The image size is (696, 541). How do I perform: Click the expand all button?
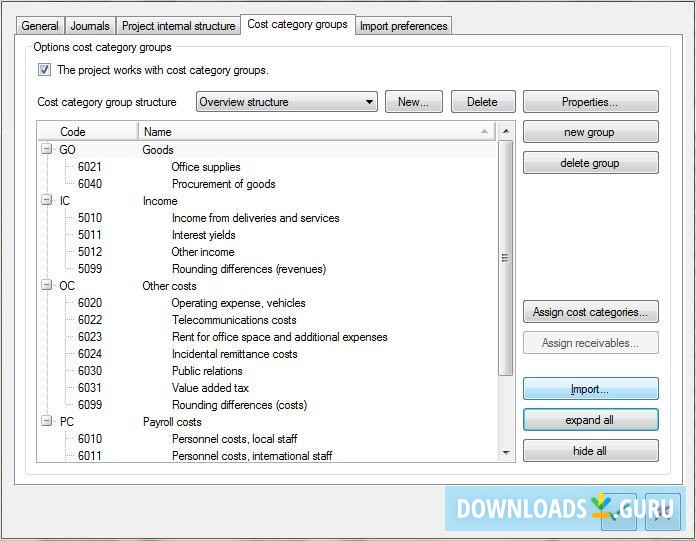[x=590, y=420]
